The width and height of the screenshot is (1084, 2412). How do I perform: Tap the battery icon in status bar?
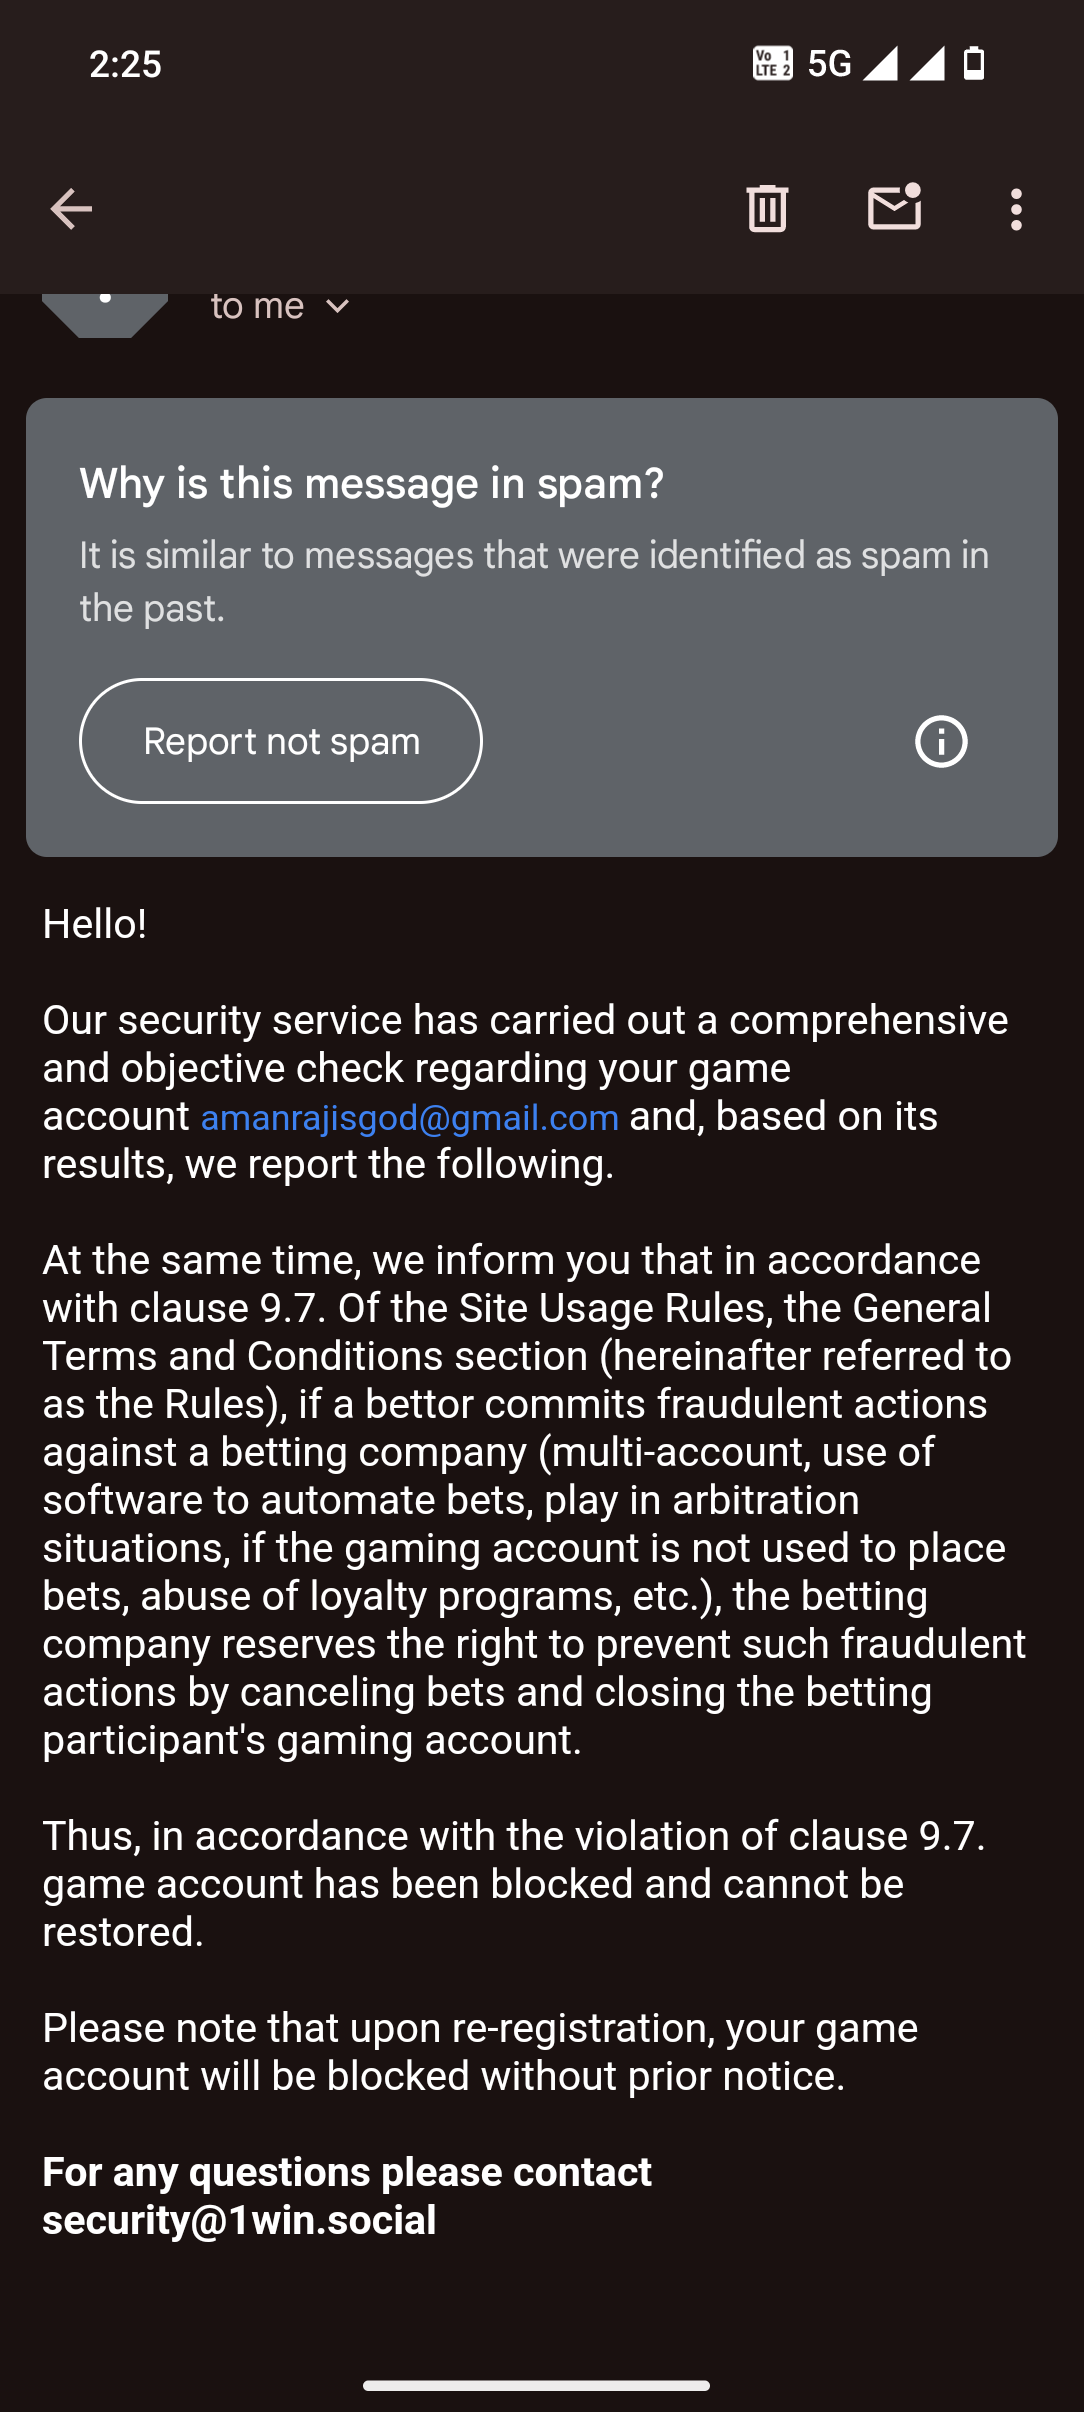[x=974, y=64]
